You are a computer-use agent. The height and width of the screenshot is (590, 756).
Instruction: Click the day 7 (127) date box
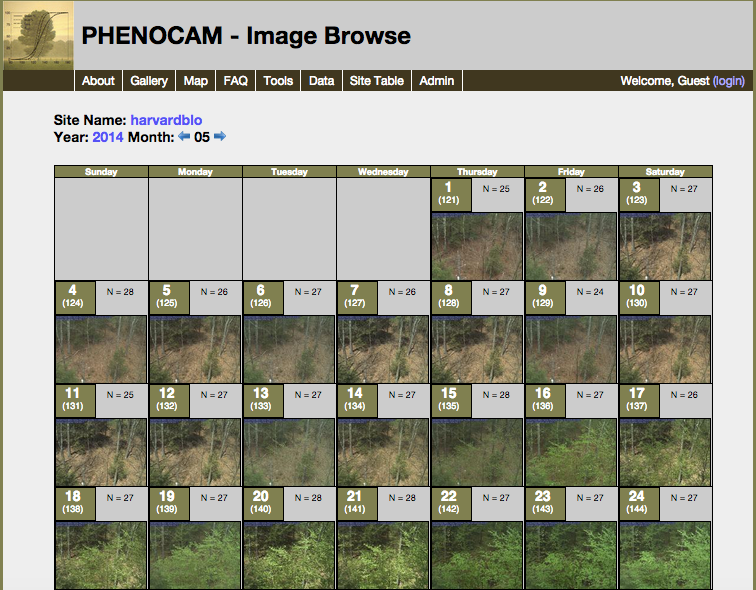(x=357, y=298)
